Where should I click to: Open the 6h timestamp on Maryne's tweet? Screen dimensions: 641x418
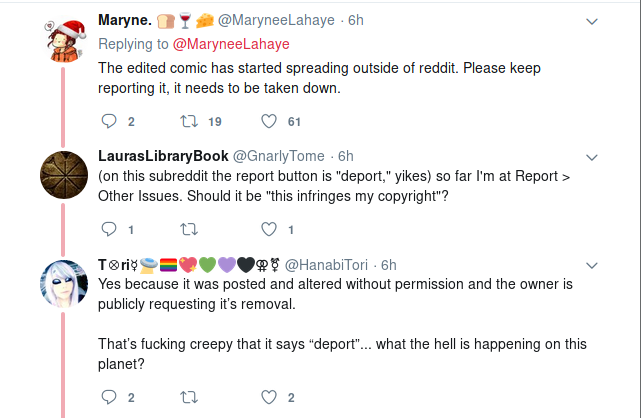pyautogui.click(x=356, y=20)
